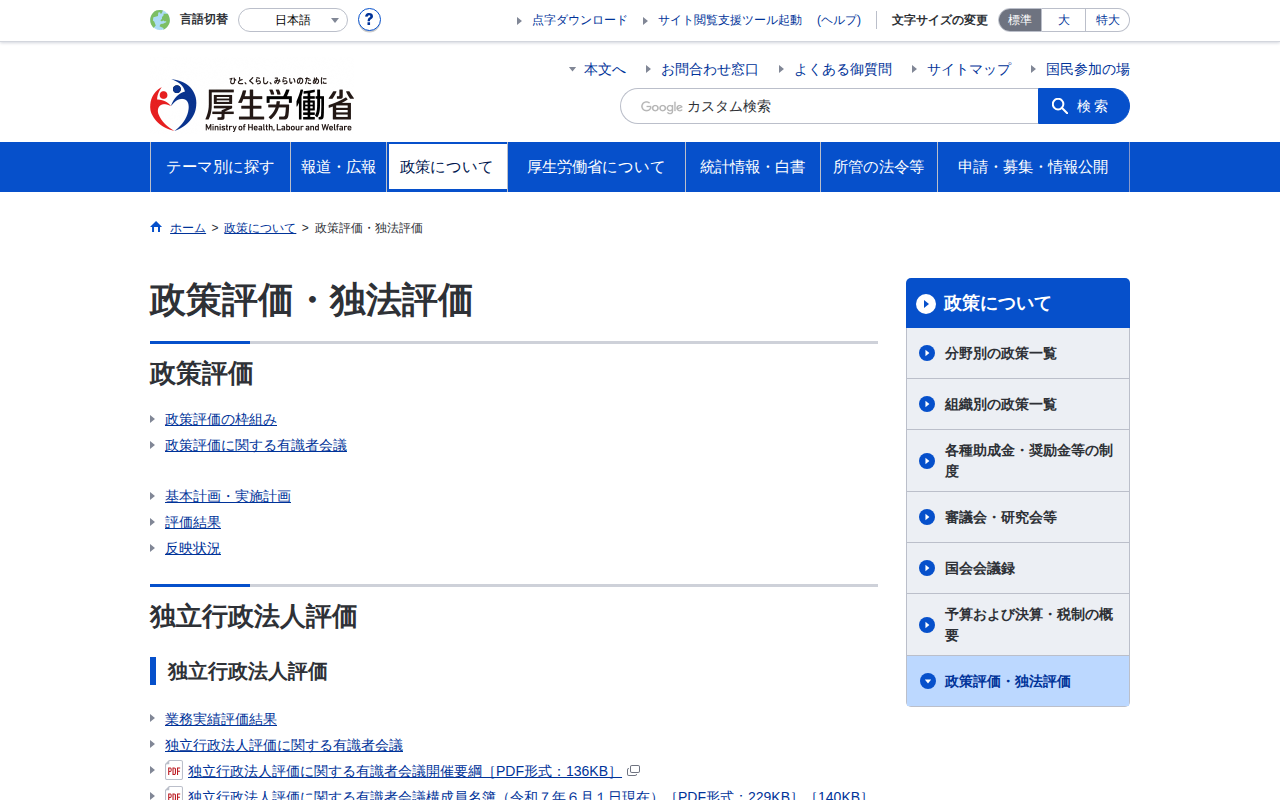
Task: Open 分野別の政策一覧 in the sidebar
Action: click(x=1018, y=353)
